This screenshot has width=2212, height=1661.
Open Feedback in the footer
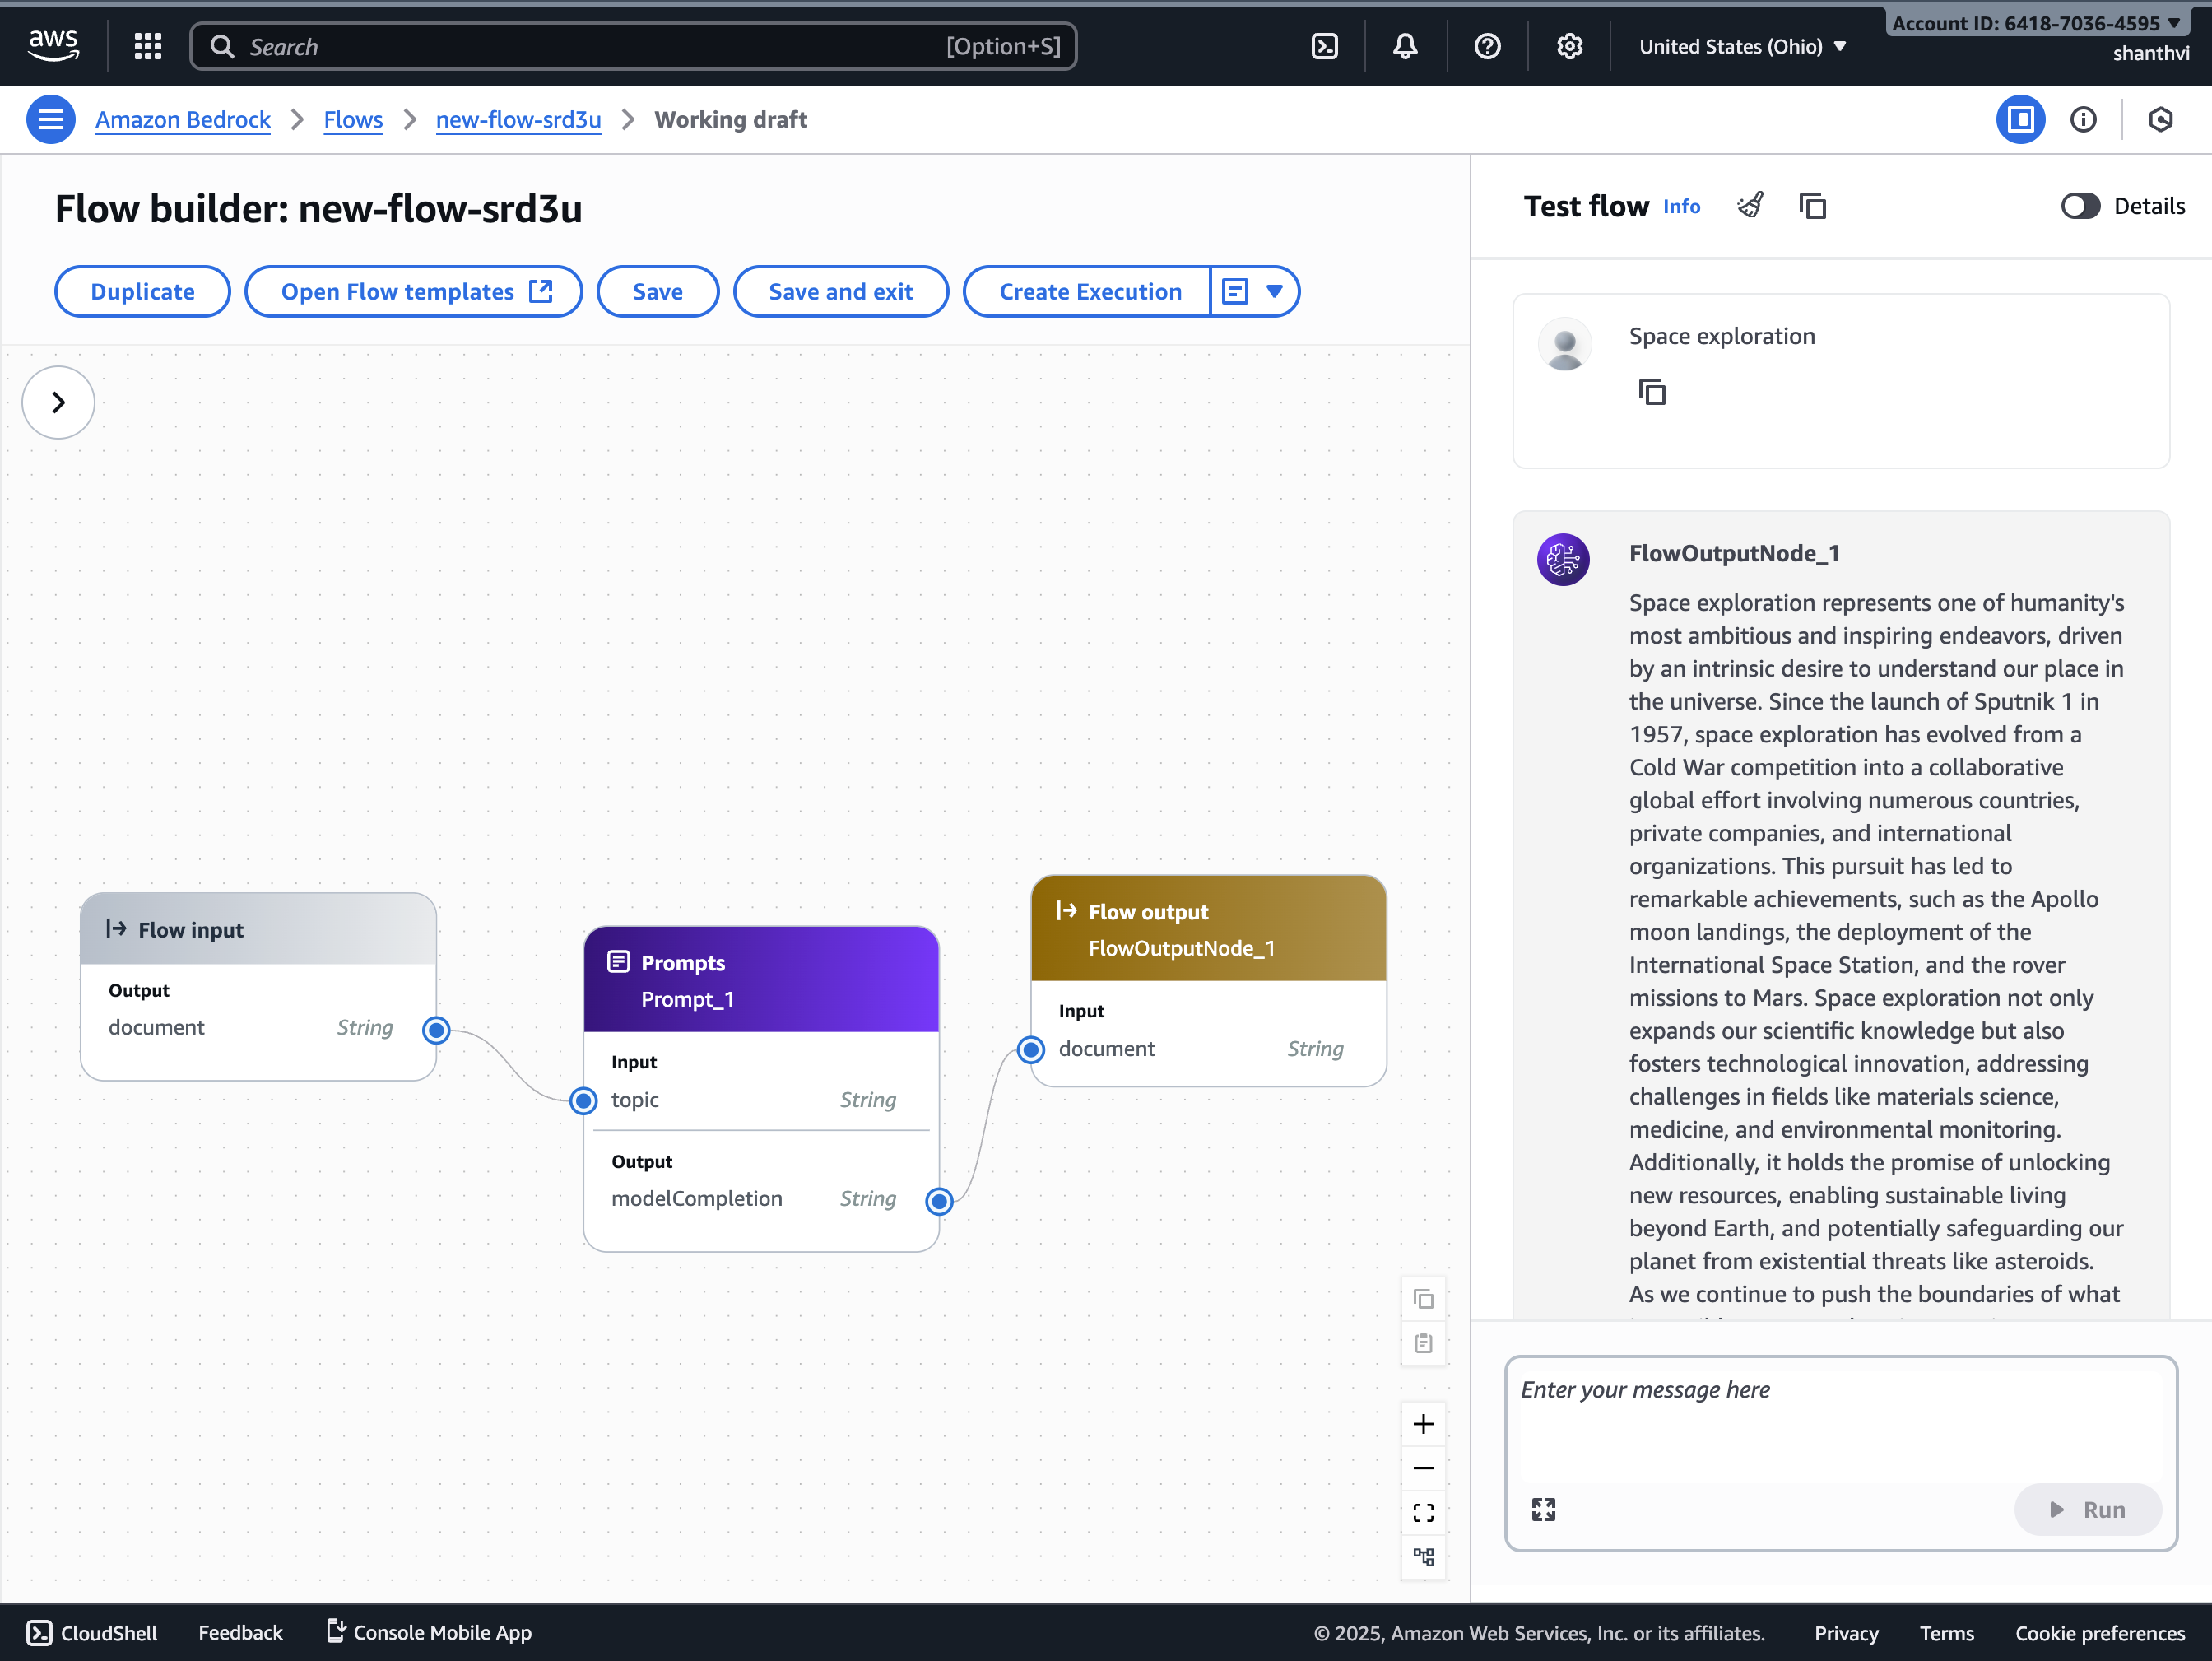point(240,1632)
